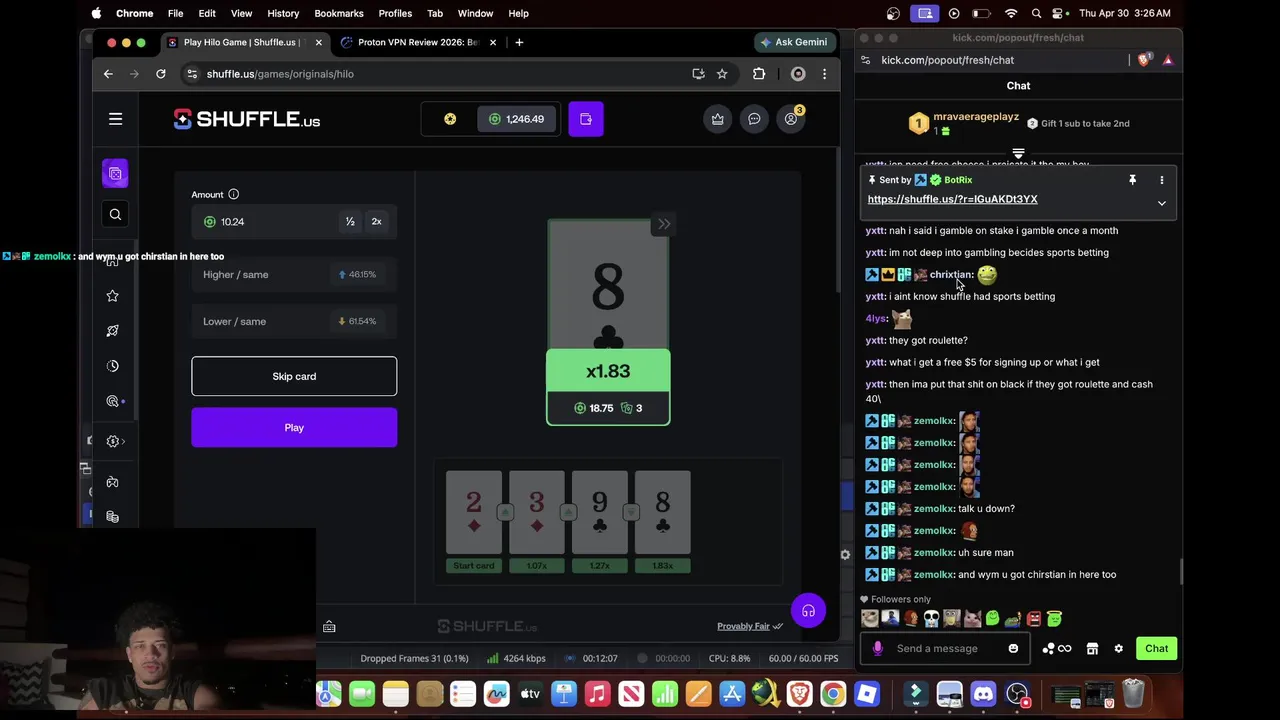This screenshot has height=720, width=1280.
Task: Open a new Chrome tab
Action: (x=519, y=42)
